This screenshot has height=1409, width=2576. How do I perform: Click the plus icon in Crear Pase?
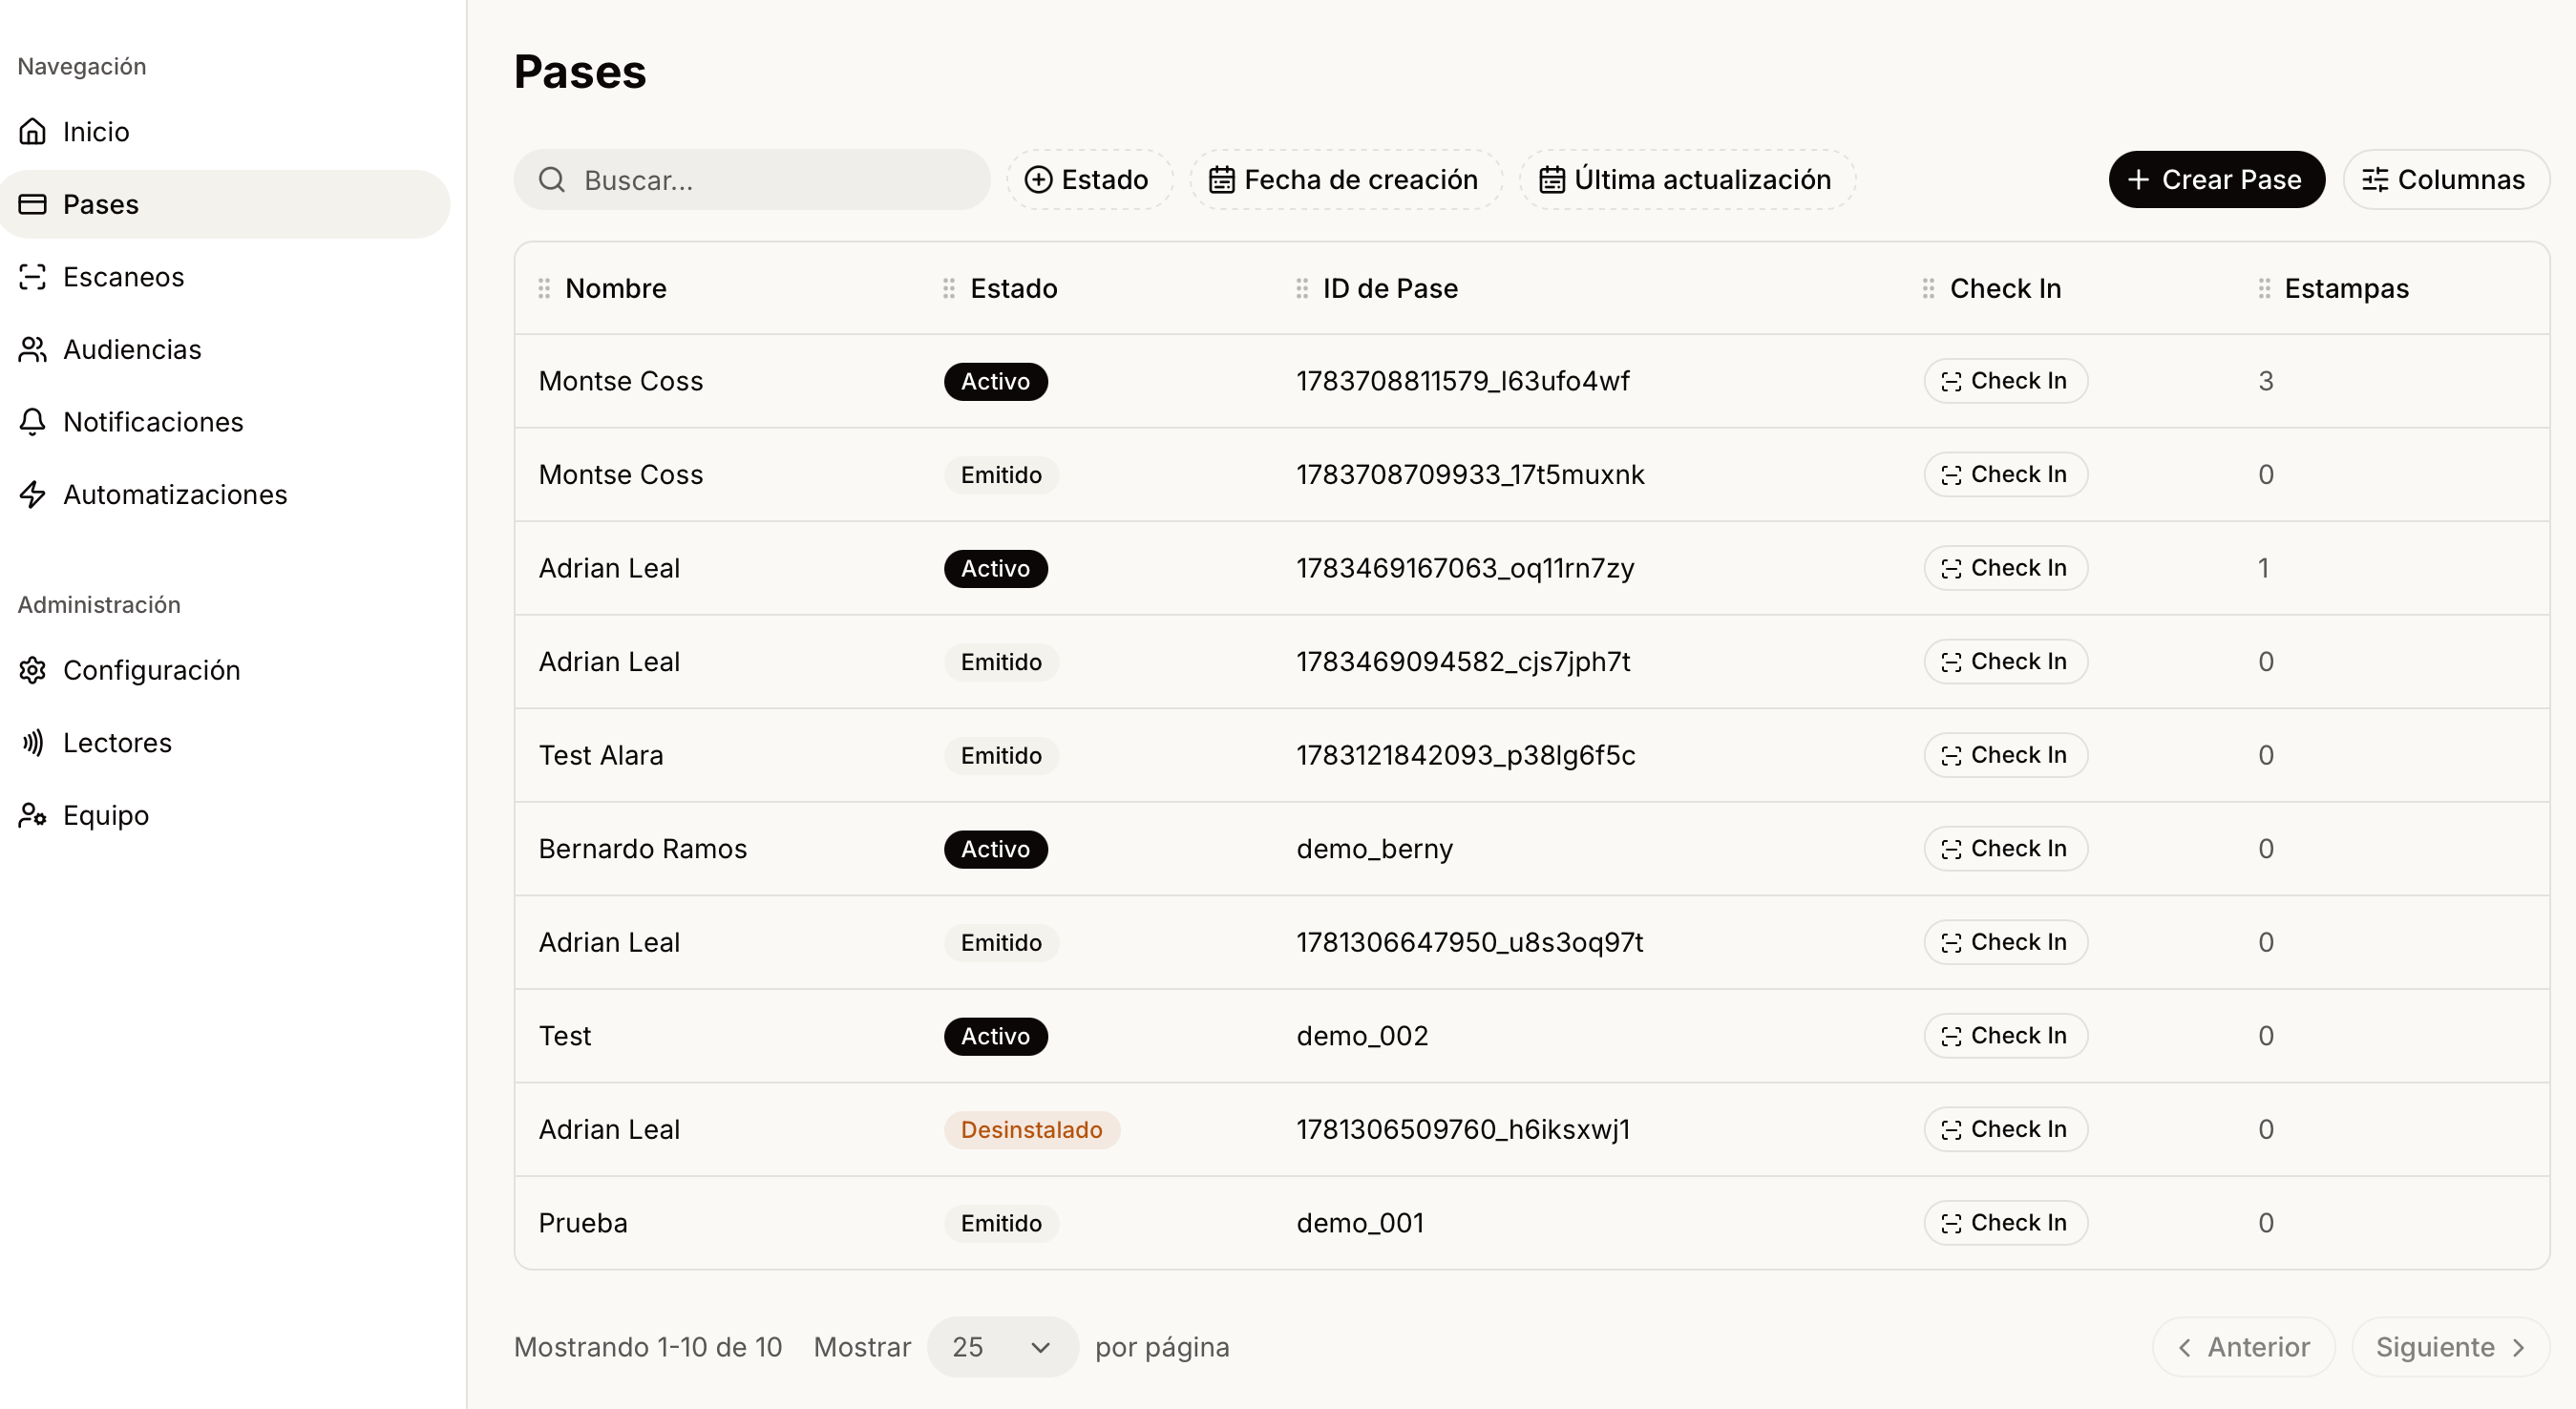[x=2139, y=180]
